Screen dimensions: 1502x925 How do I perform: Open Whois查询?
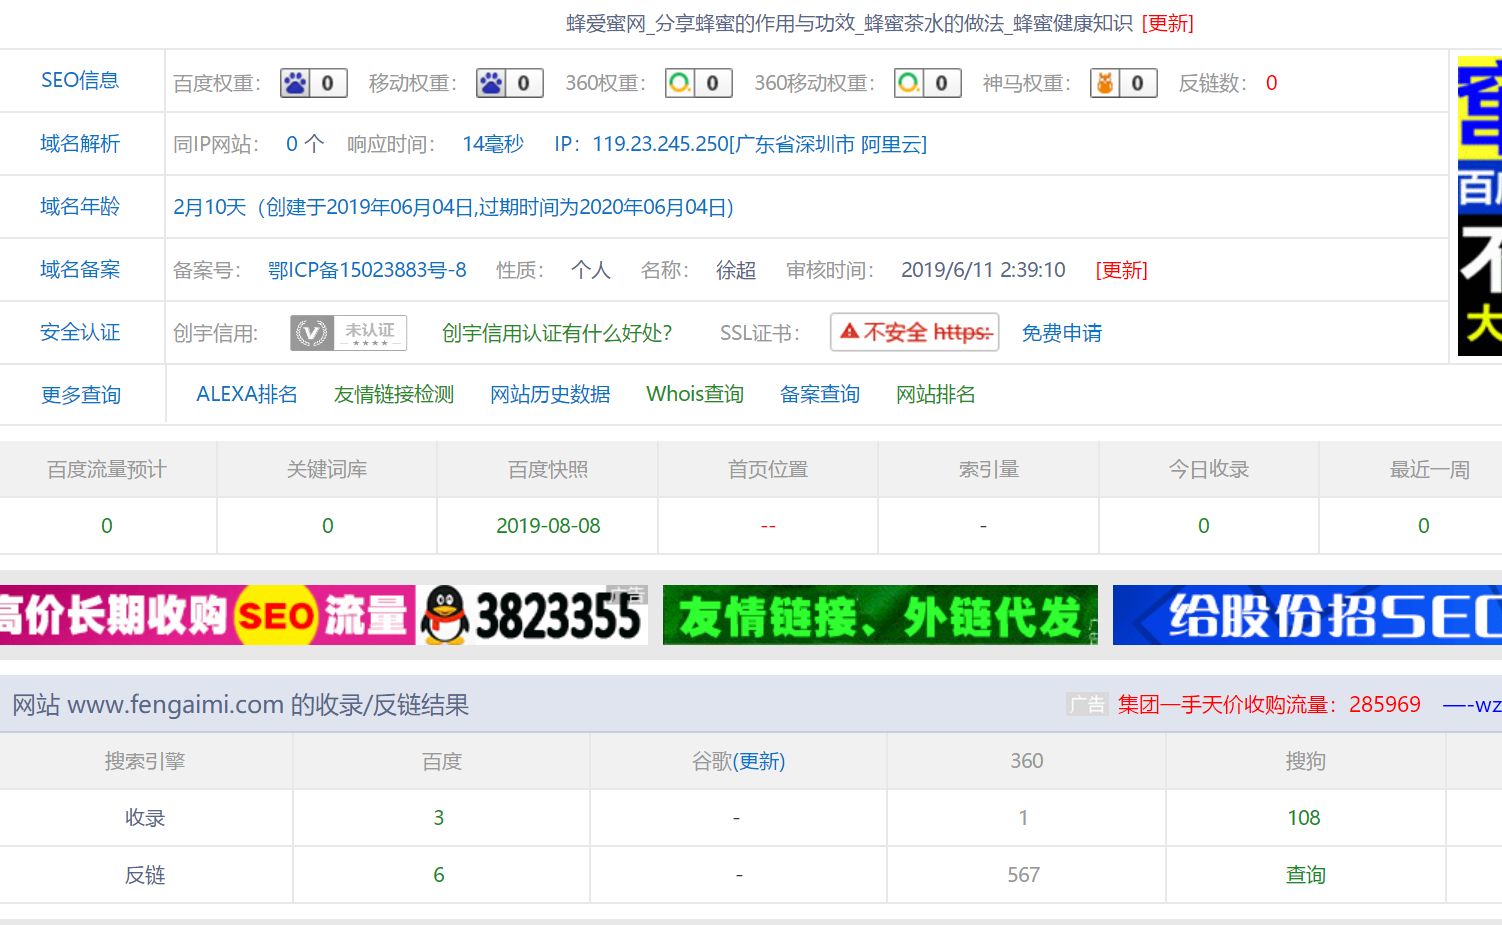[x=695, y=394]
